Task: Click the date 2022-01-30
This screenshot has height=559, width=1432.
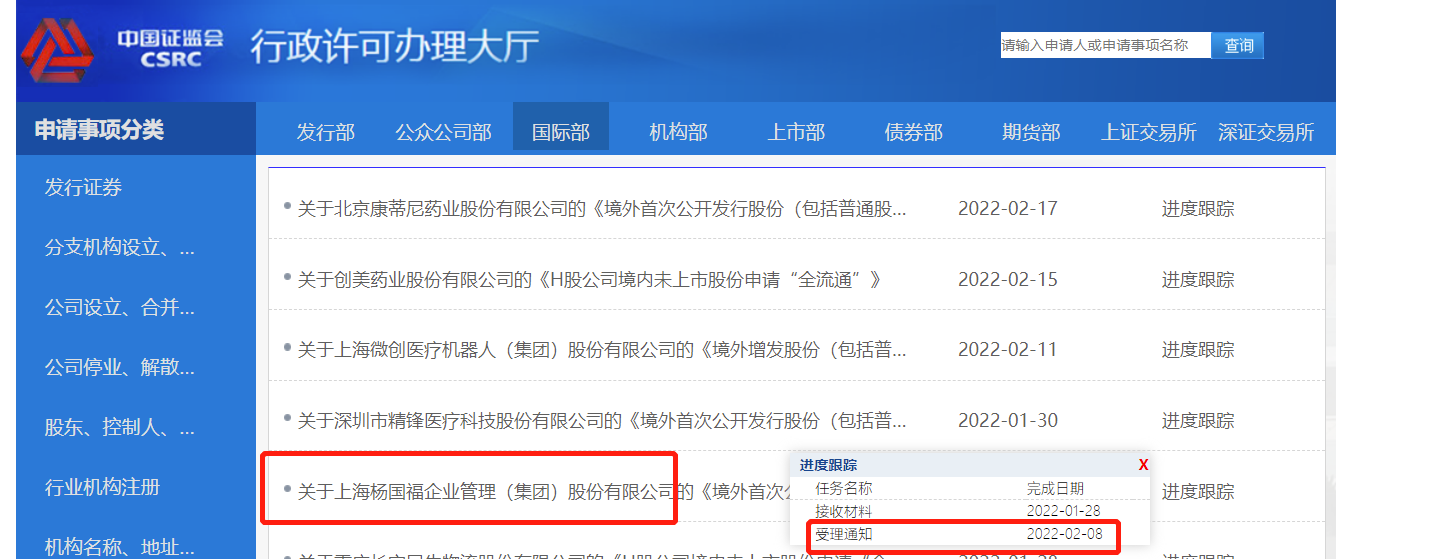Action: (1008, 421)
